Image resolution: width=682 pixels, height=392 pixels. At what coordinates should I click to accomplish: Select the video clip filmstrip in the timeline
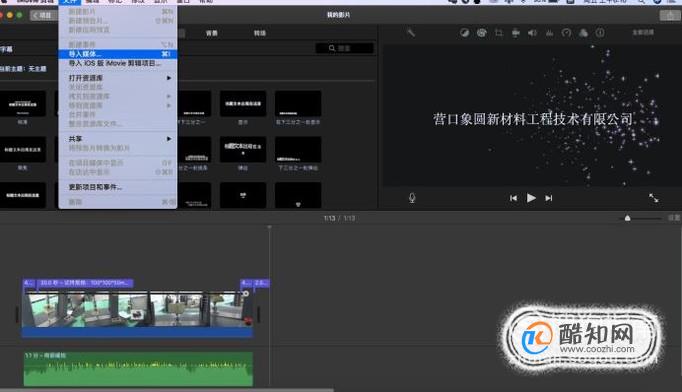click(137, 309)
